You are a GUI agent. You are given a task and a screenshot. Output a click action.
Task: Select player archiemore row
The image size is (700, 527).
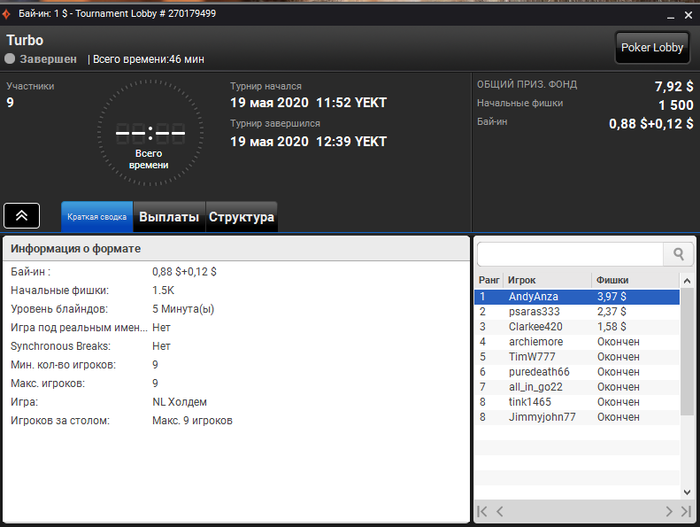577,342
